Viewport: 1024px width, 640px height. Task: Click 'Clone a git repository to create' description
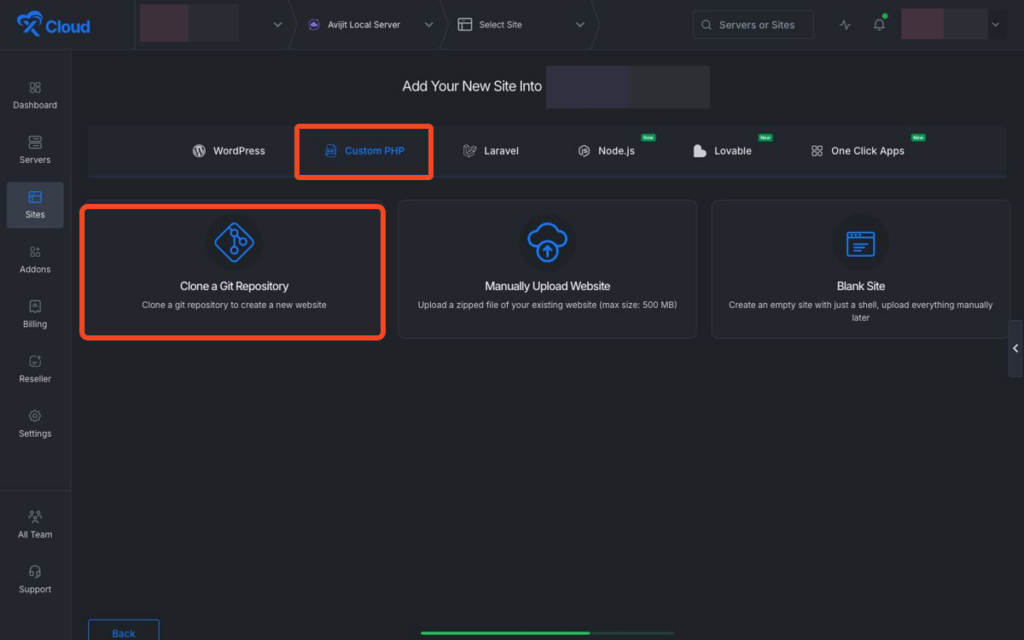click(x=234, y=305)
